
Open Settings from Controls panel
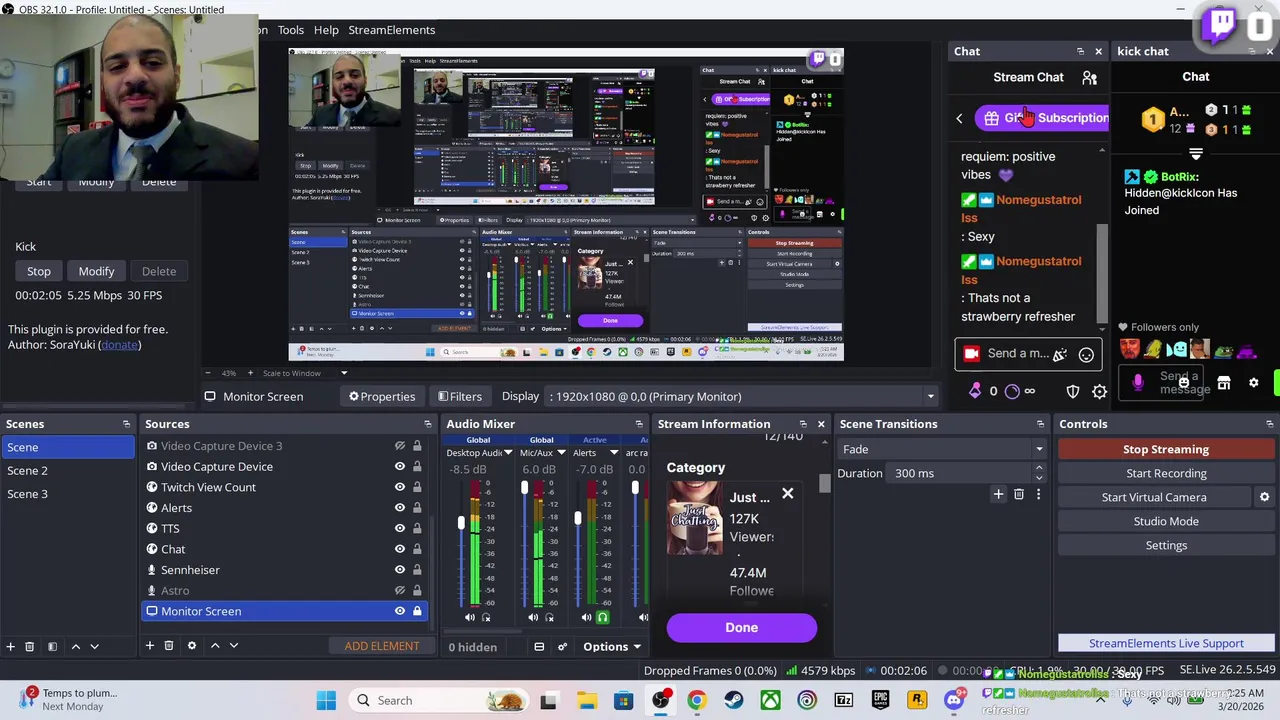tap(1166, 545)
